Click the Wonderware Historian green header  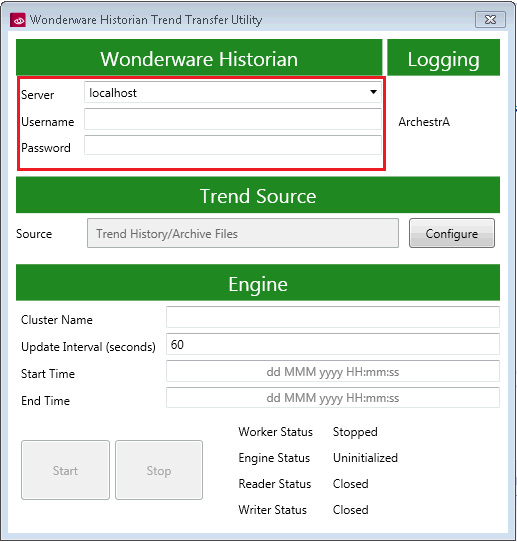[199, 57]
